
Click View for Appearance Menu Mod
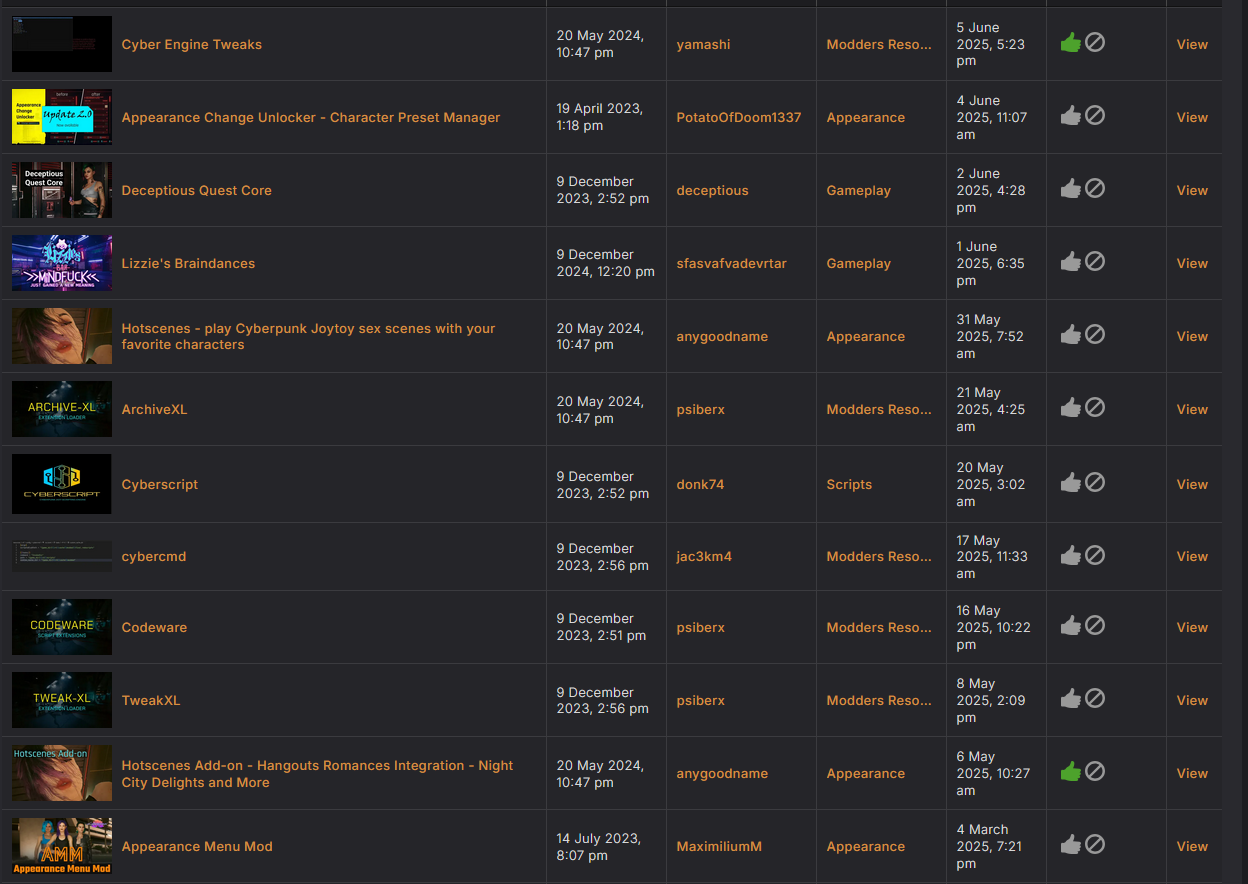click(1192, 846)
